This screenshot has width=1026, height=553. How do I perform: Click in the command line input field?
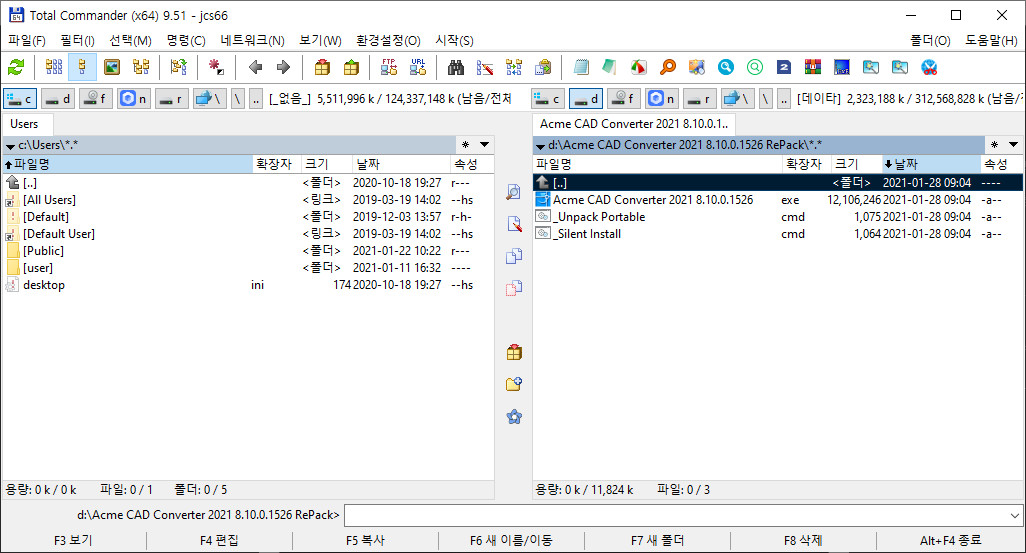[x=676, y=516]
